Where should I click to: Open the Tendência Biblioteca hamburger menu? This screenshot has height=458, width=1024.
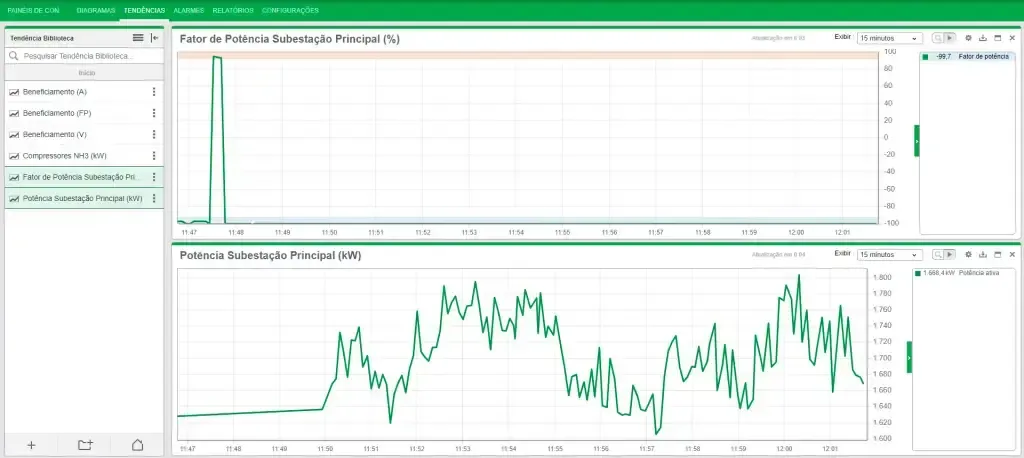coord(138,38)
